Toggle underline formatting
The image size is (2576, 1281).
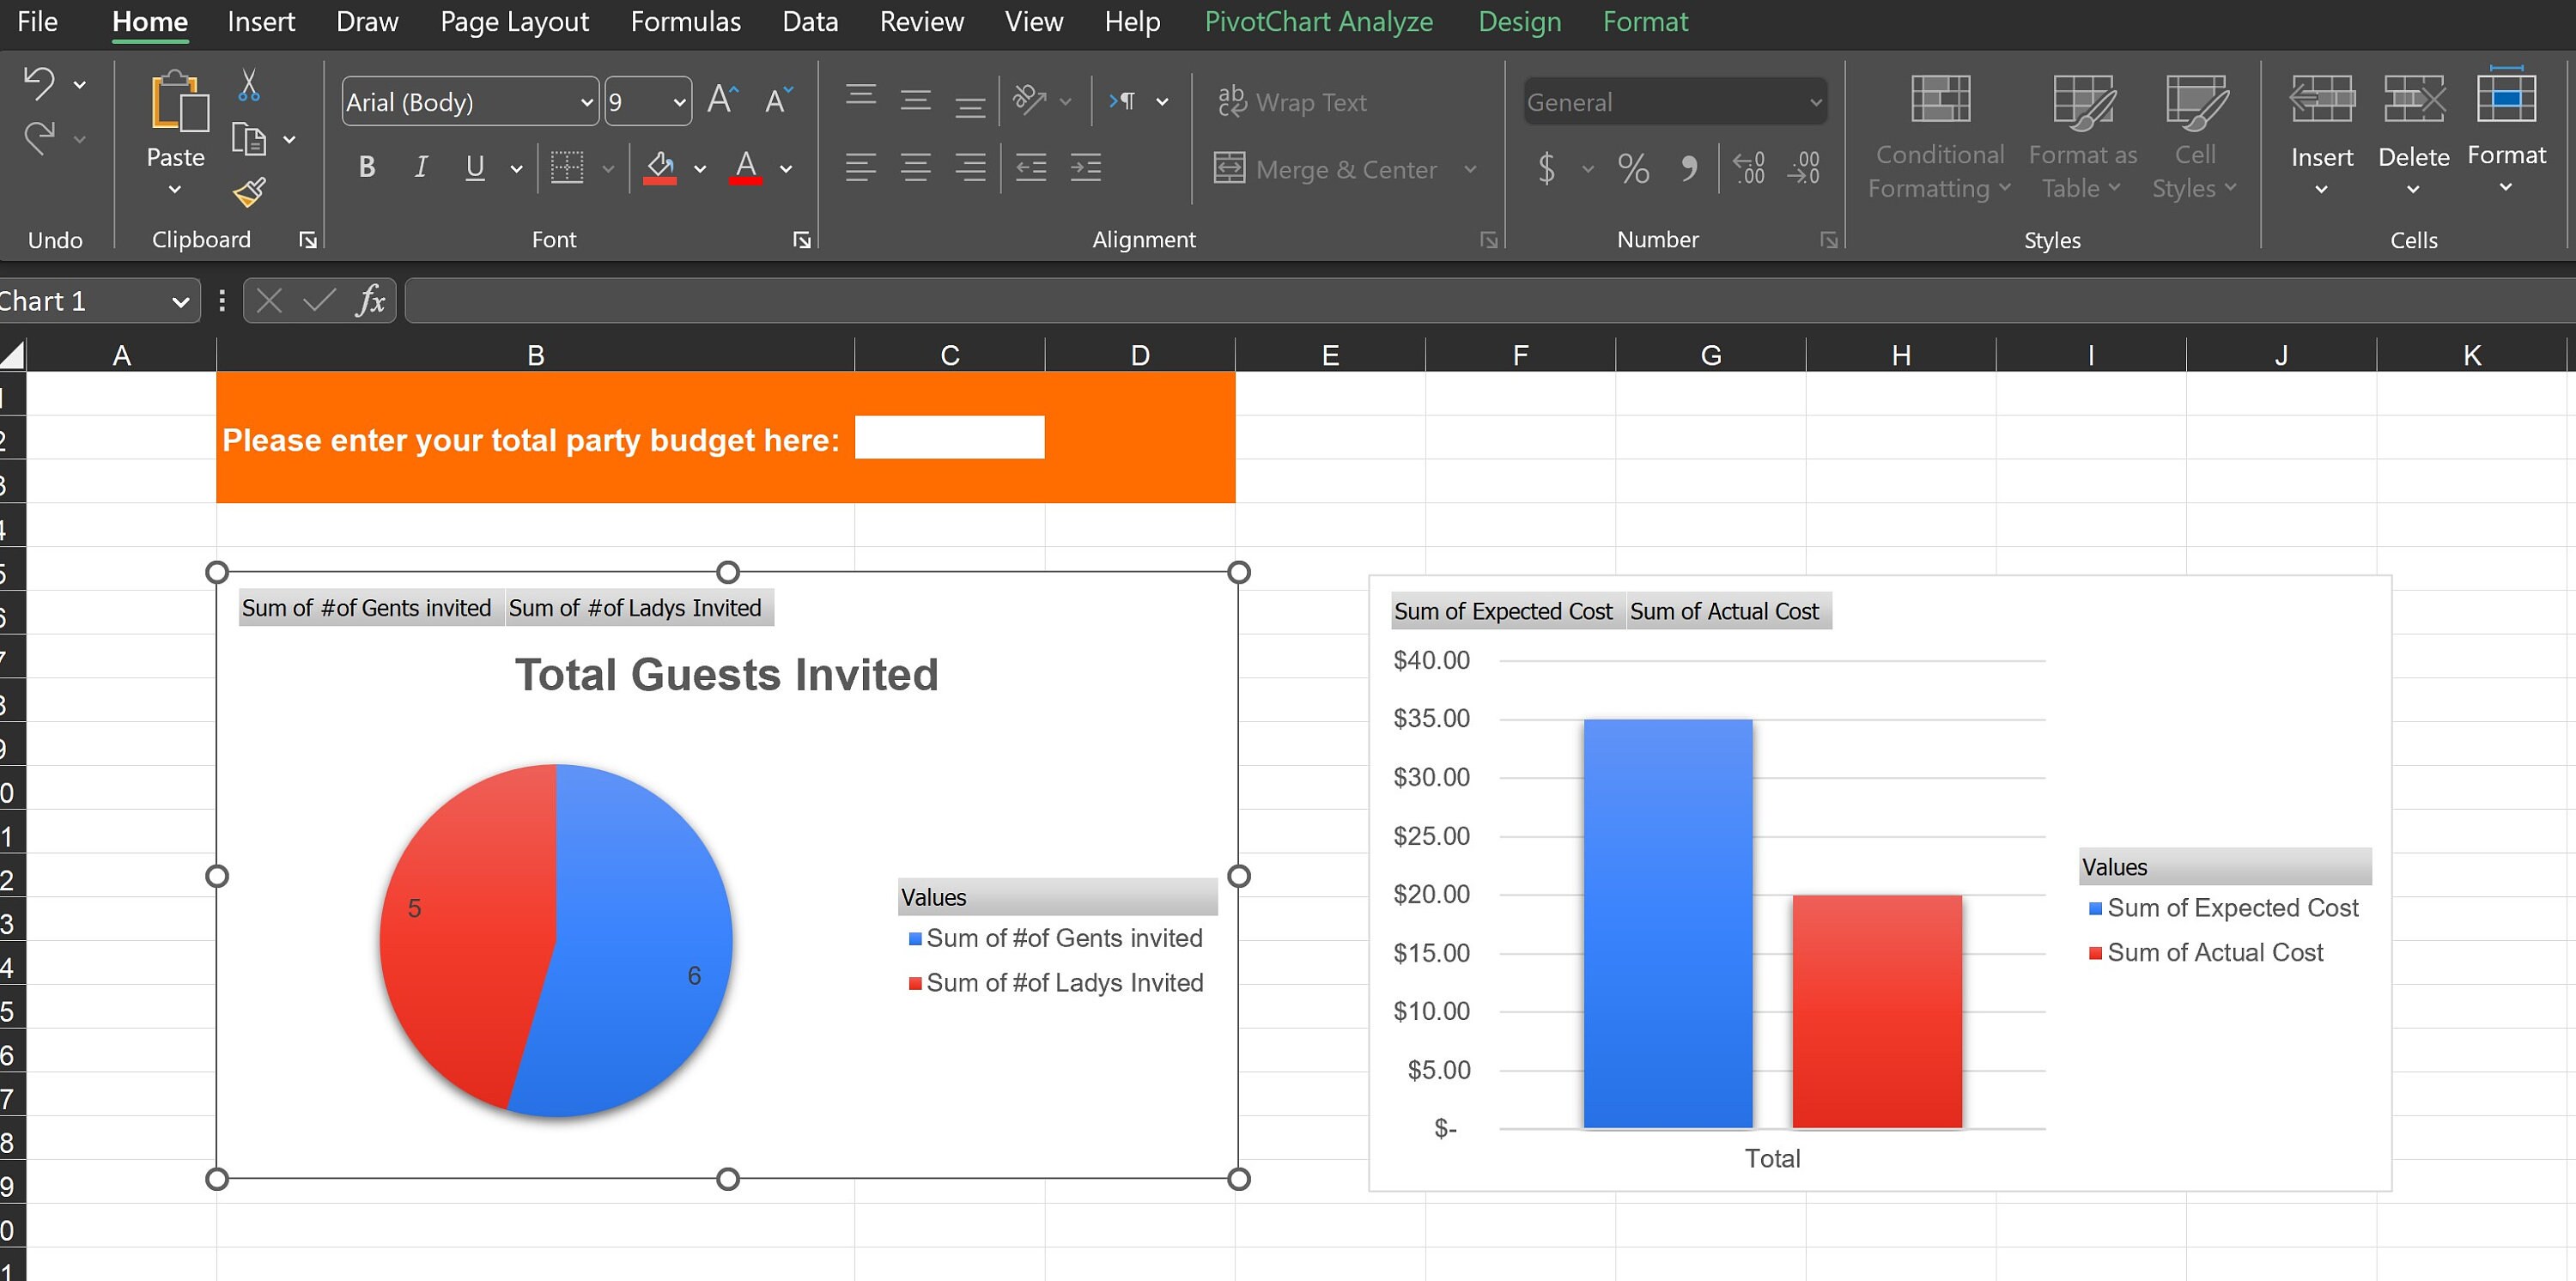coord(473,167)
